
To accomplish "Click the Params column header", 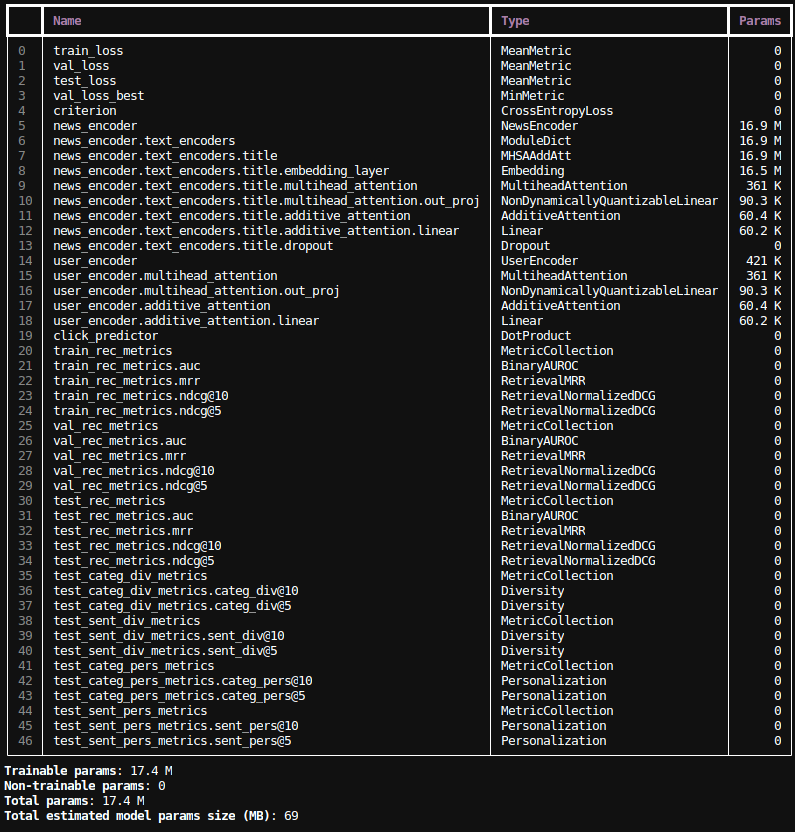I will [x=760, y=21].
